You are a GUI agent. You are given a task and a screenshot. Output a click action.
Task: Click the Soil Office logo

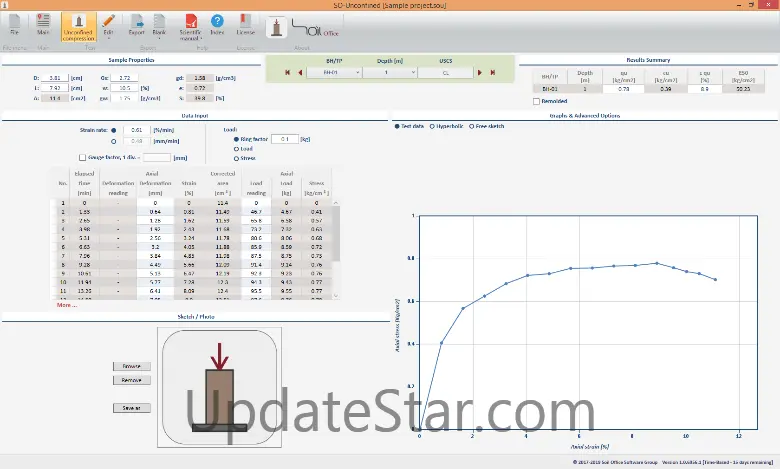tap(315, 28)
